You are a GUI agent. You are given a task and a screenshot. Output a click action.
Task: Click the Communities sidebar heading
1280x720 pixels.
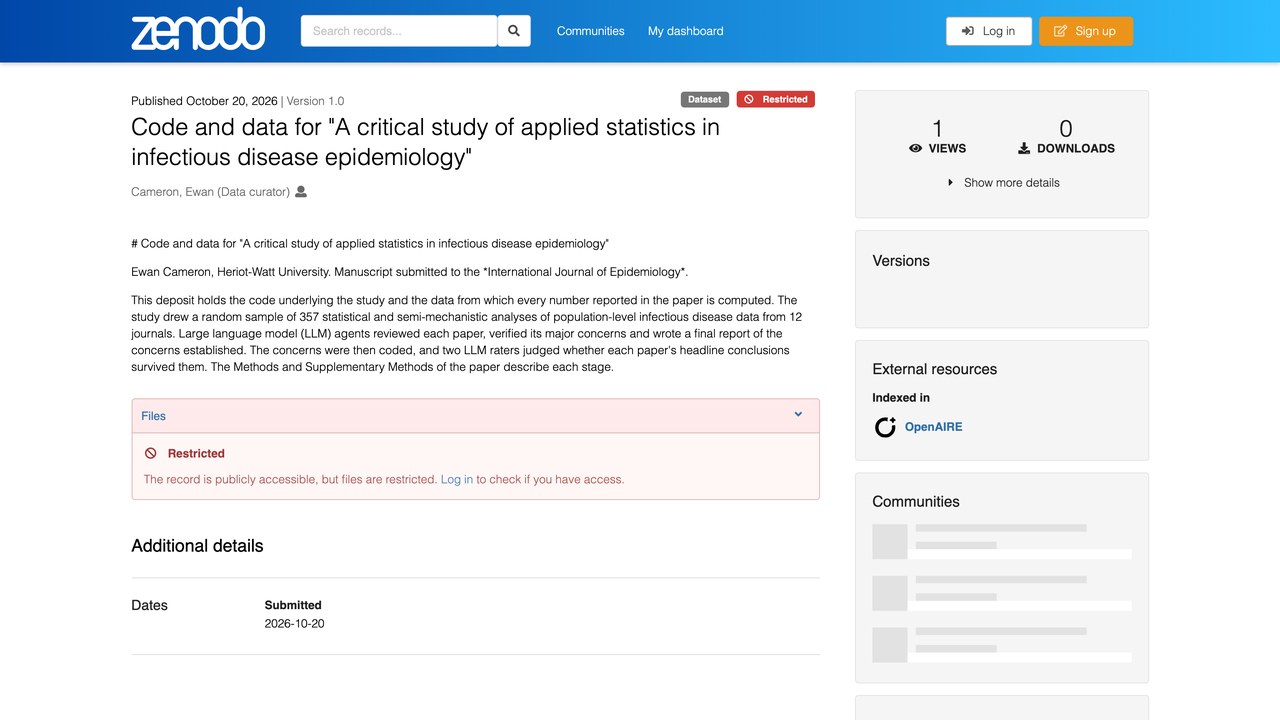coord(916,502)
